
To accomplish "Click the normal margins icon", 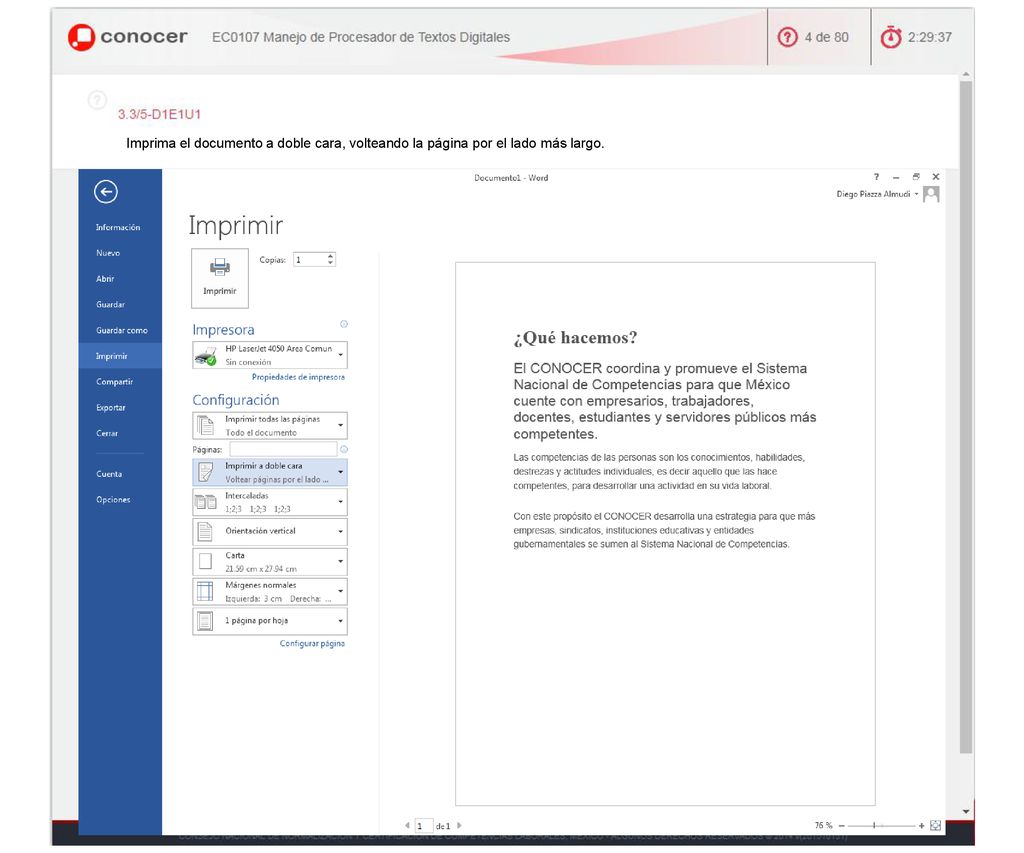I will (205, 591).
